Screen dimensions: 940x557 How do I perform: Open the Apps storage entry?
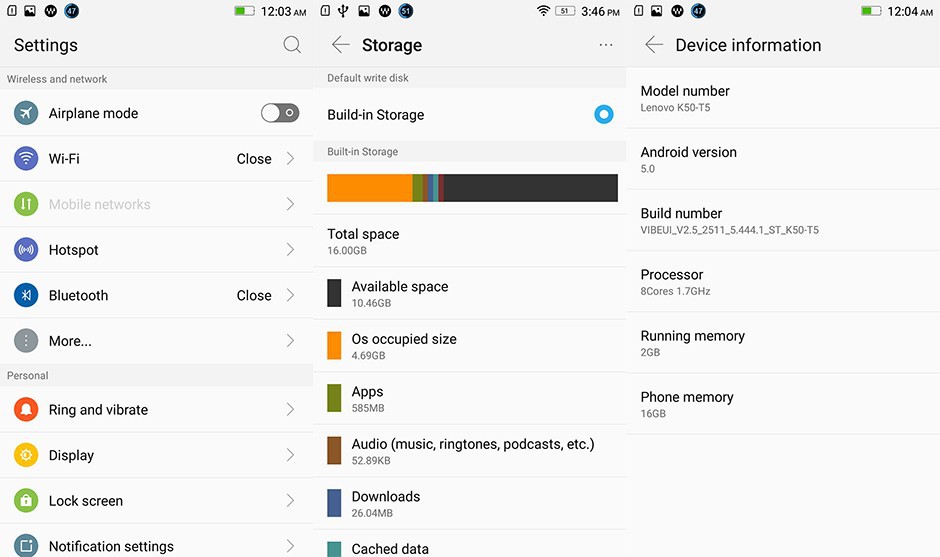coord(367,398)
